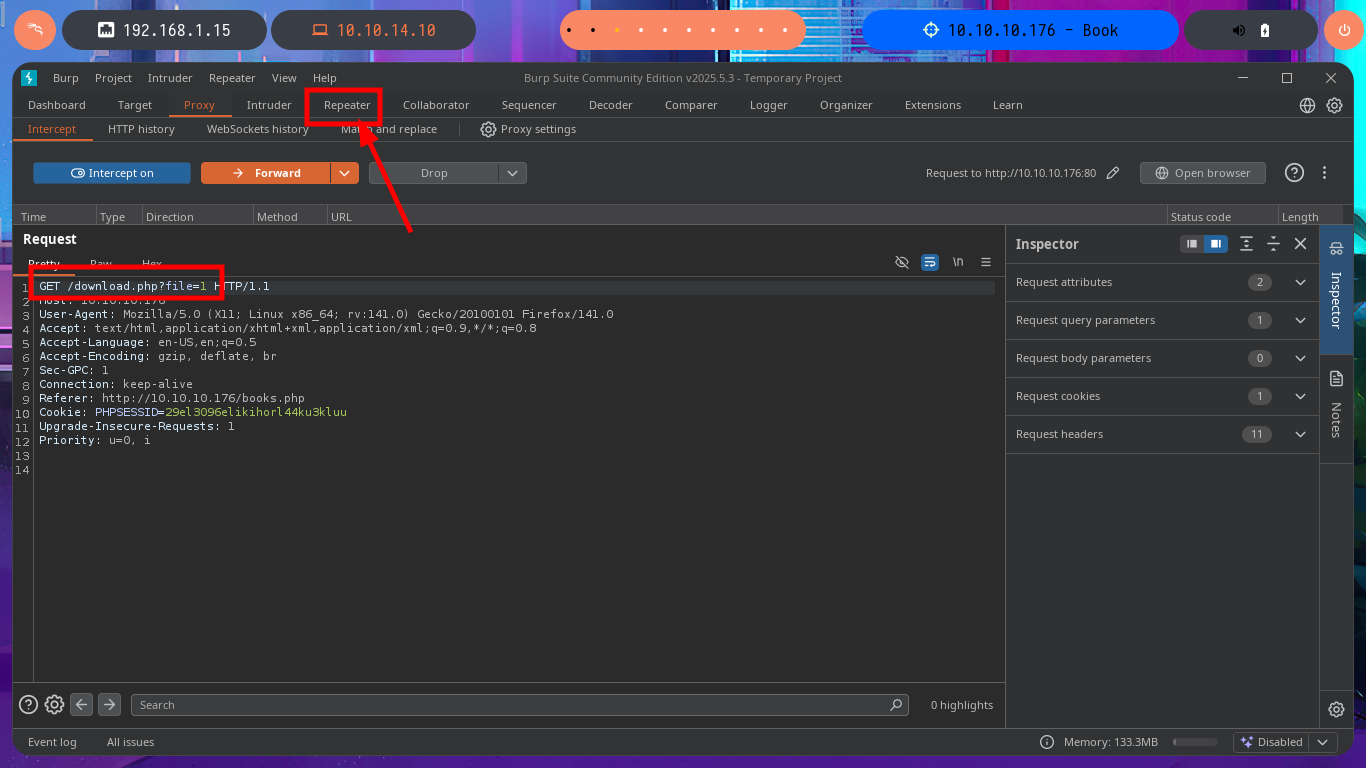Open the WebSockets history subtab
1366x768 pixels.
[x=257, y=129]
